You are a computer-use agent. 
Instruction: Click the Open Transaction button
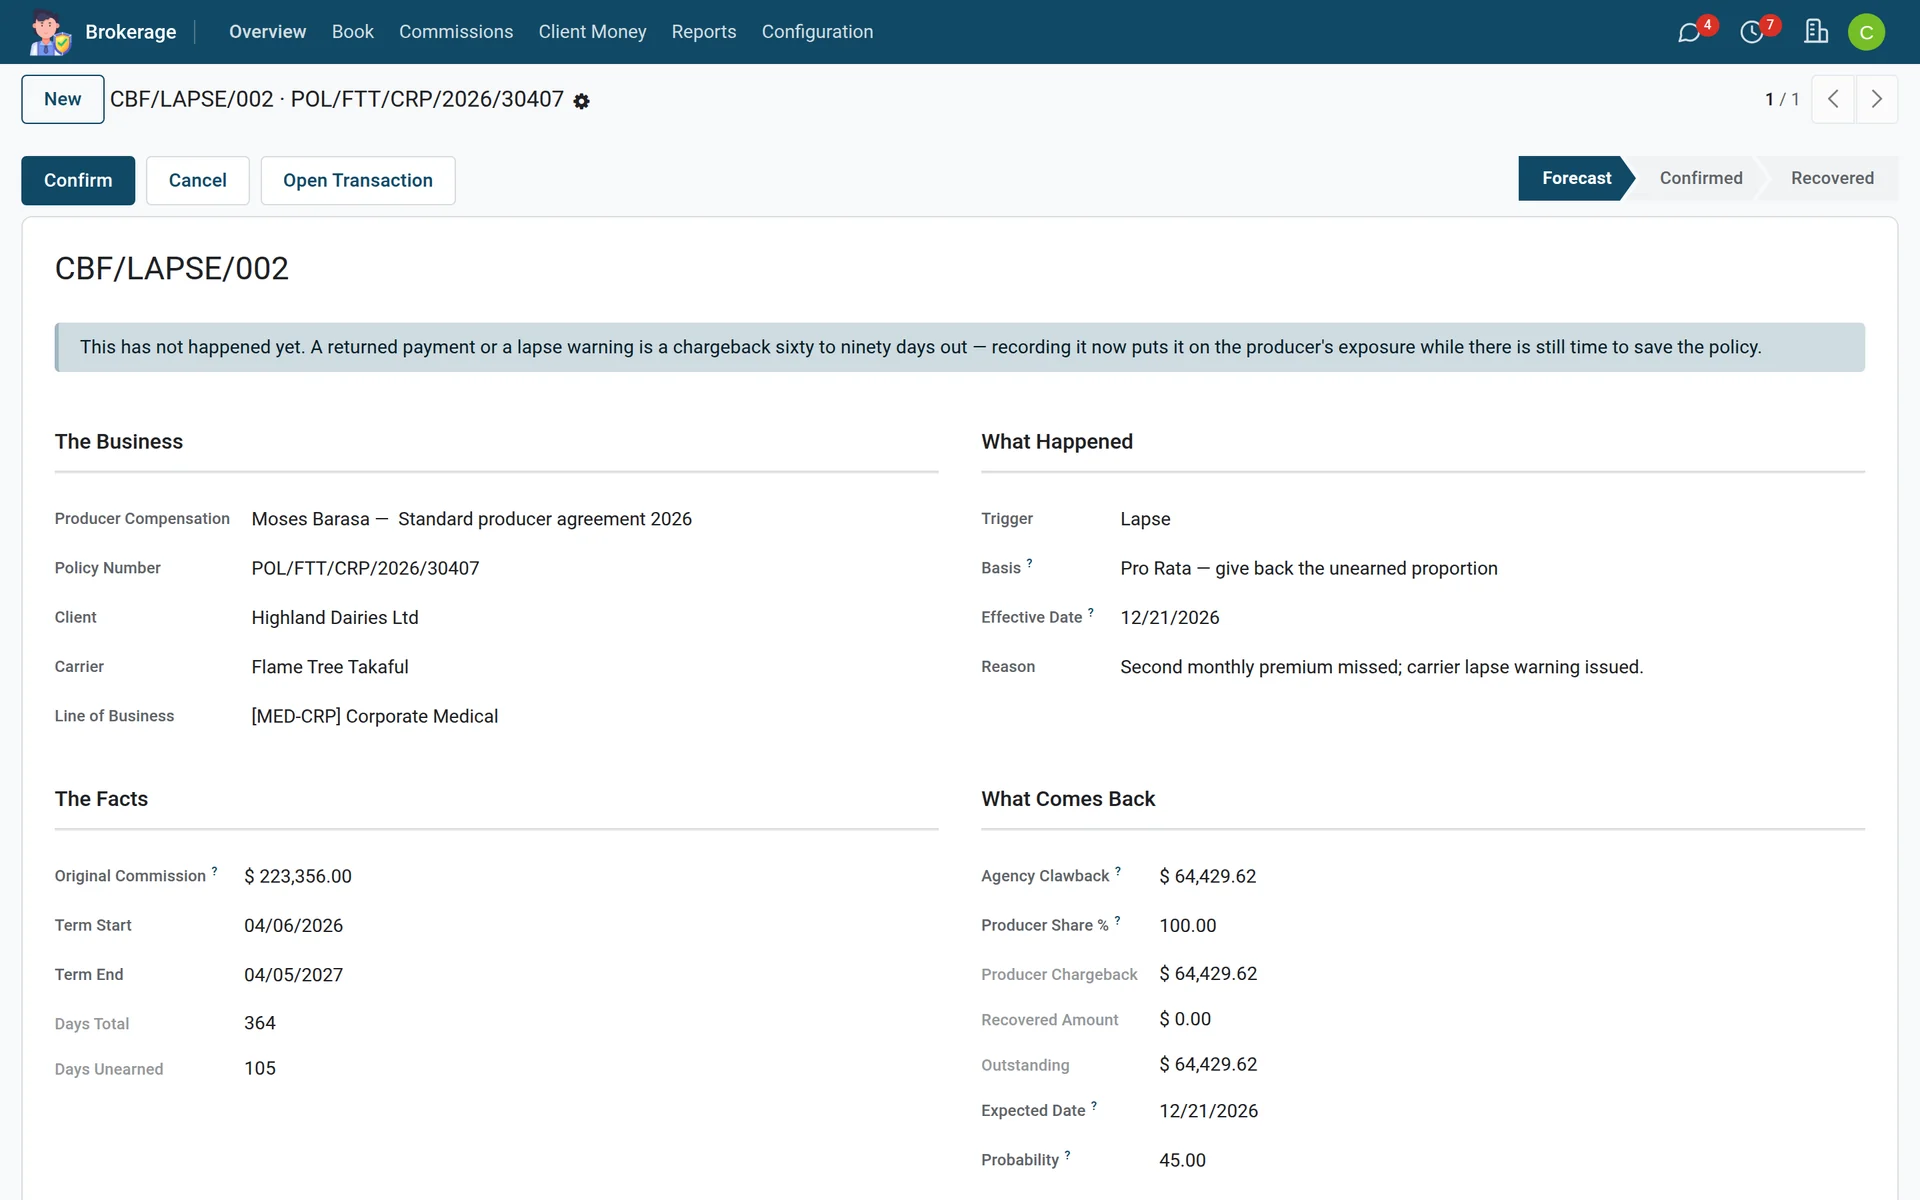tap(358, 180)
